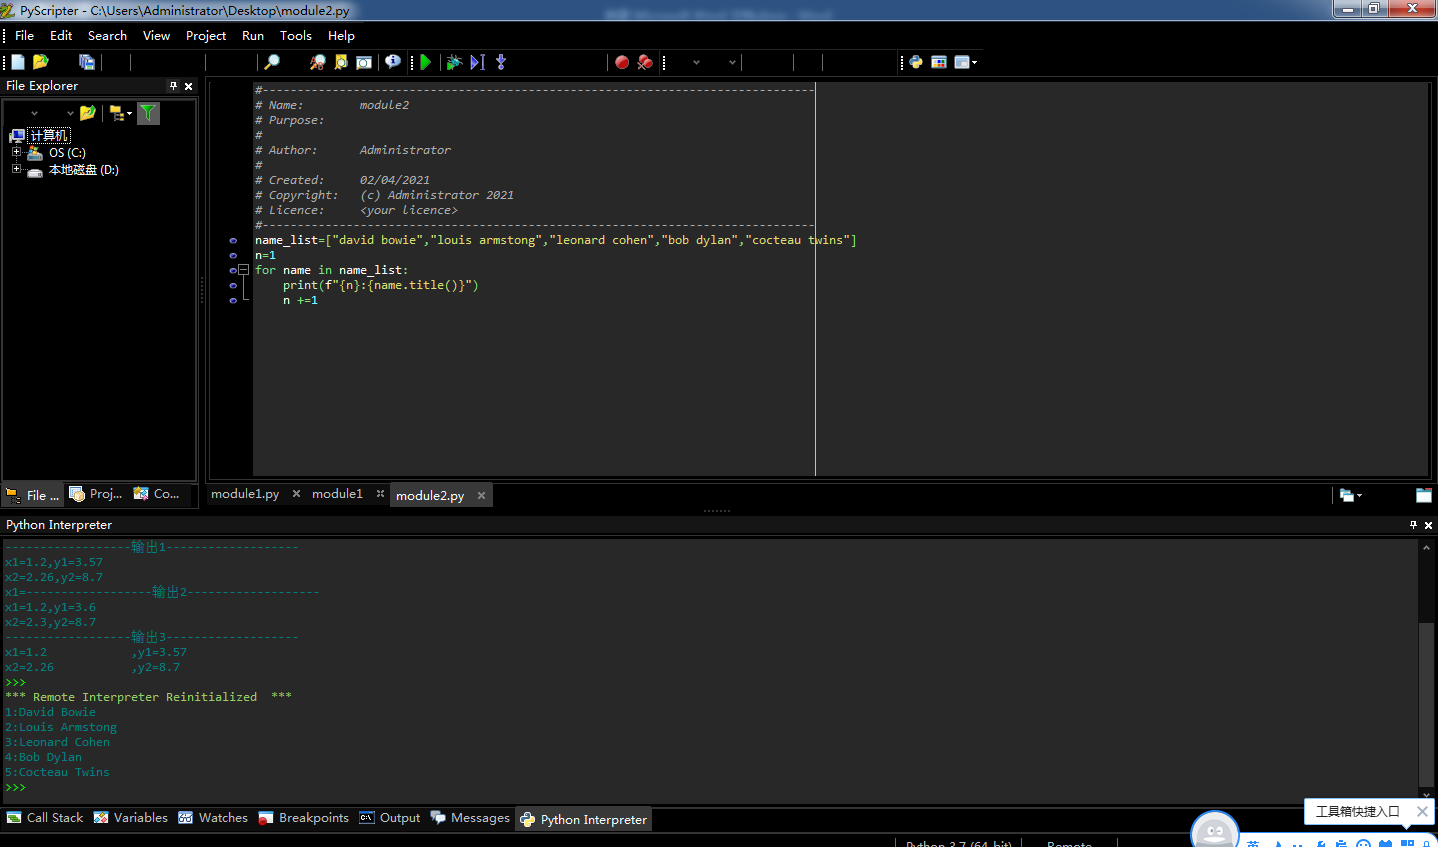Expand the 本地磁盘 (D:) drive node

coord(16,170)
